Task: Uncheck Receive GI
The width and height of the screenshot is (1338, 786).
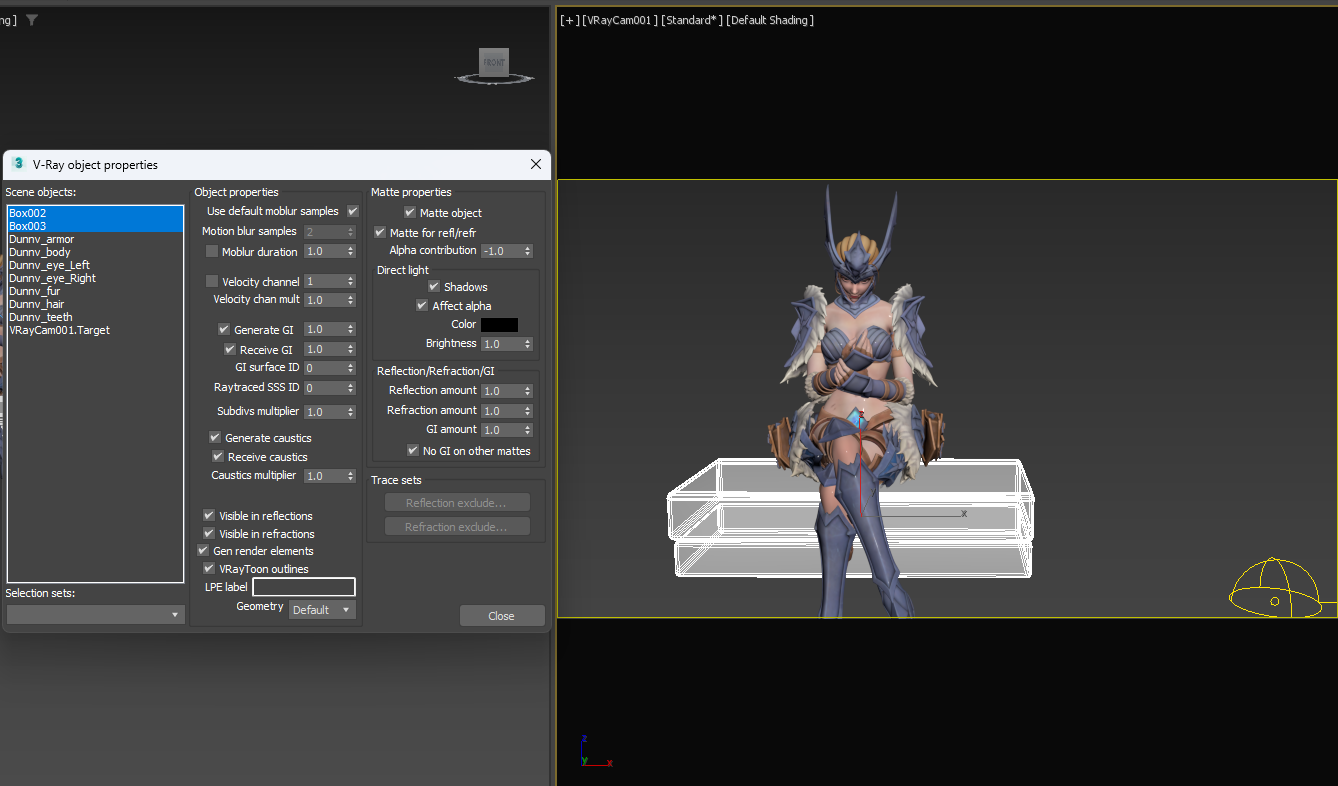Action: point(230,350)
